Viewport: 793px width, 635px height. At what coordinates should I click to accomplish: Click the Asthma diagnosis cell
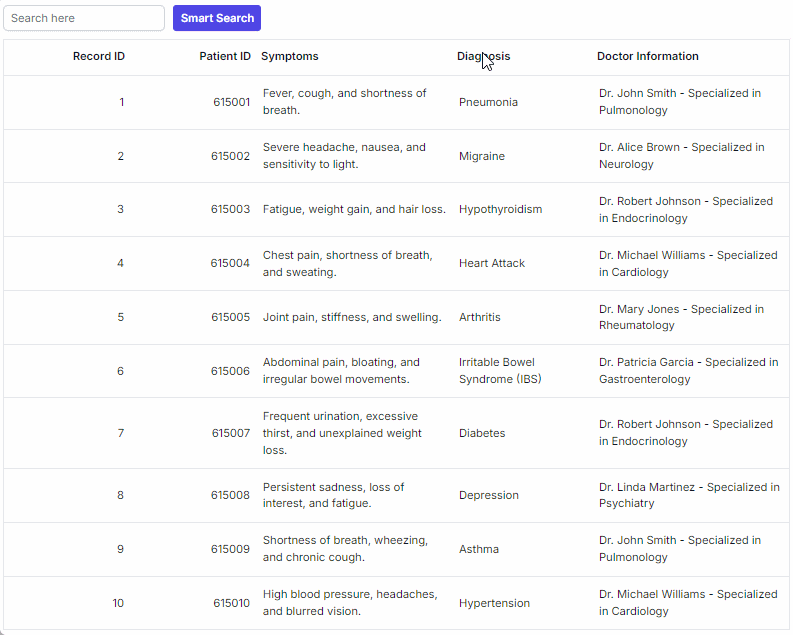pos(479,549)
